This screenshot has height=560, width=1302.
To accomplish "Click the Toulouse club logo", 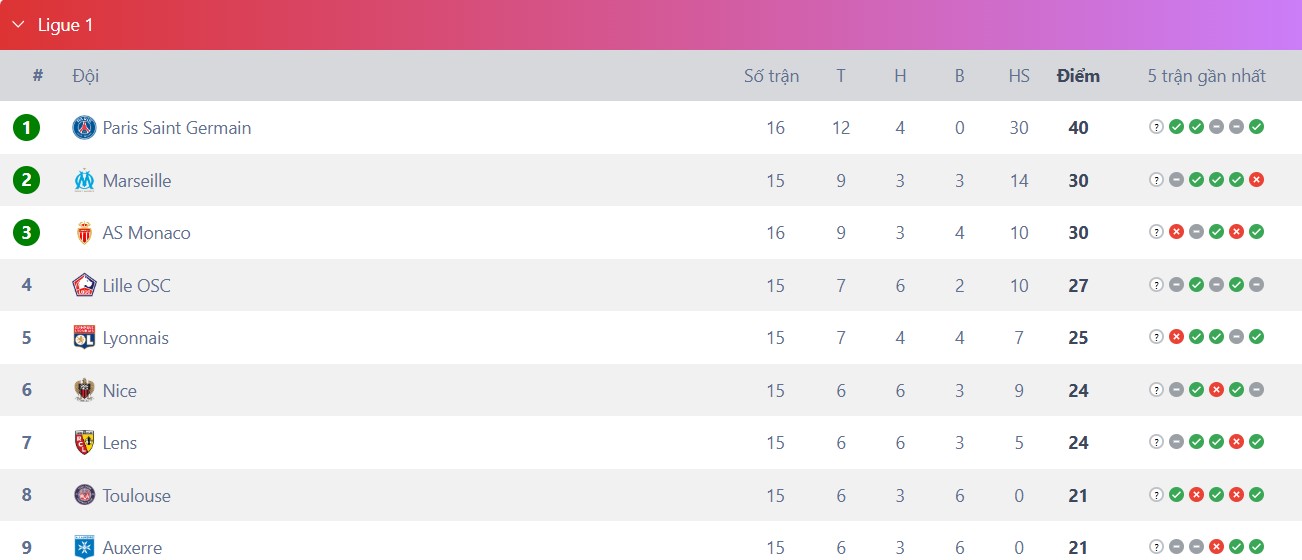I will click(x=84, y=495).
